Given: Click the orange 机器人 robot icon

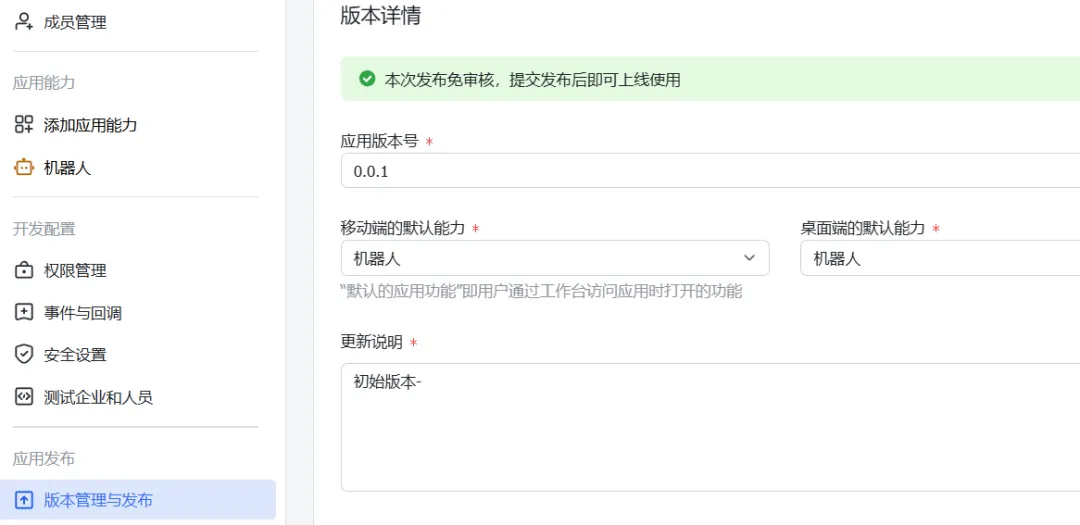Looking at the screenshot, I should click(24, 167).
